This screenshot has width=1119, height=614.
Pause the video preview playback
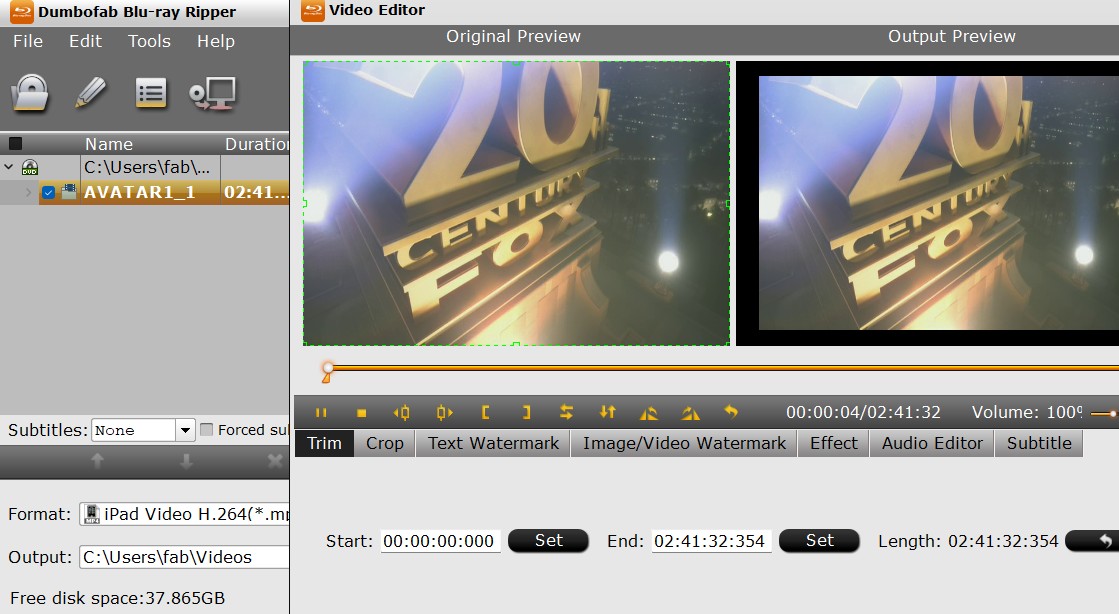pos(322,412)
